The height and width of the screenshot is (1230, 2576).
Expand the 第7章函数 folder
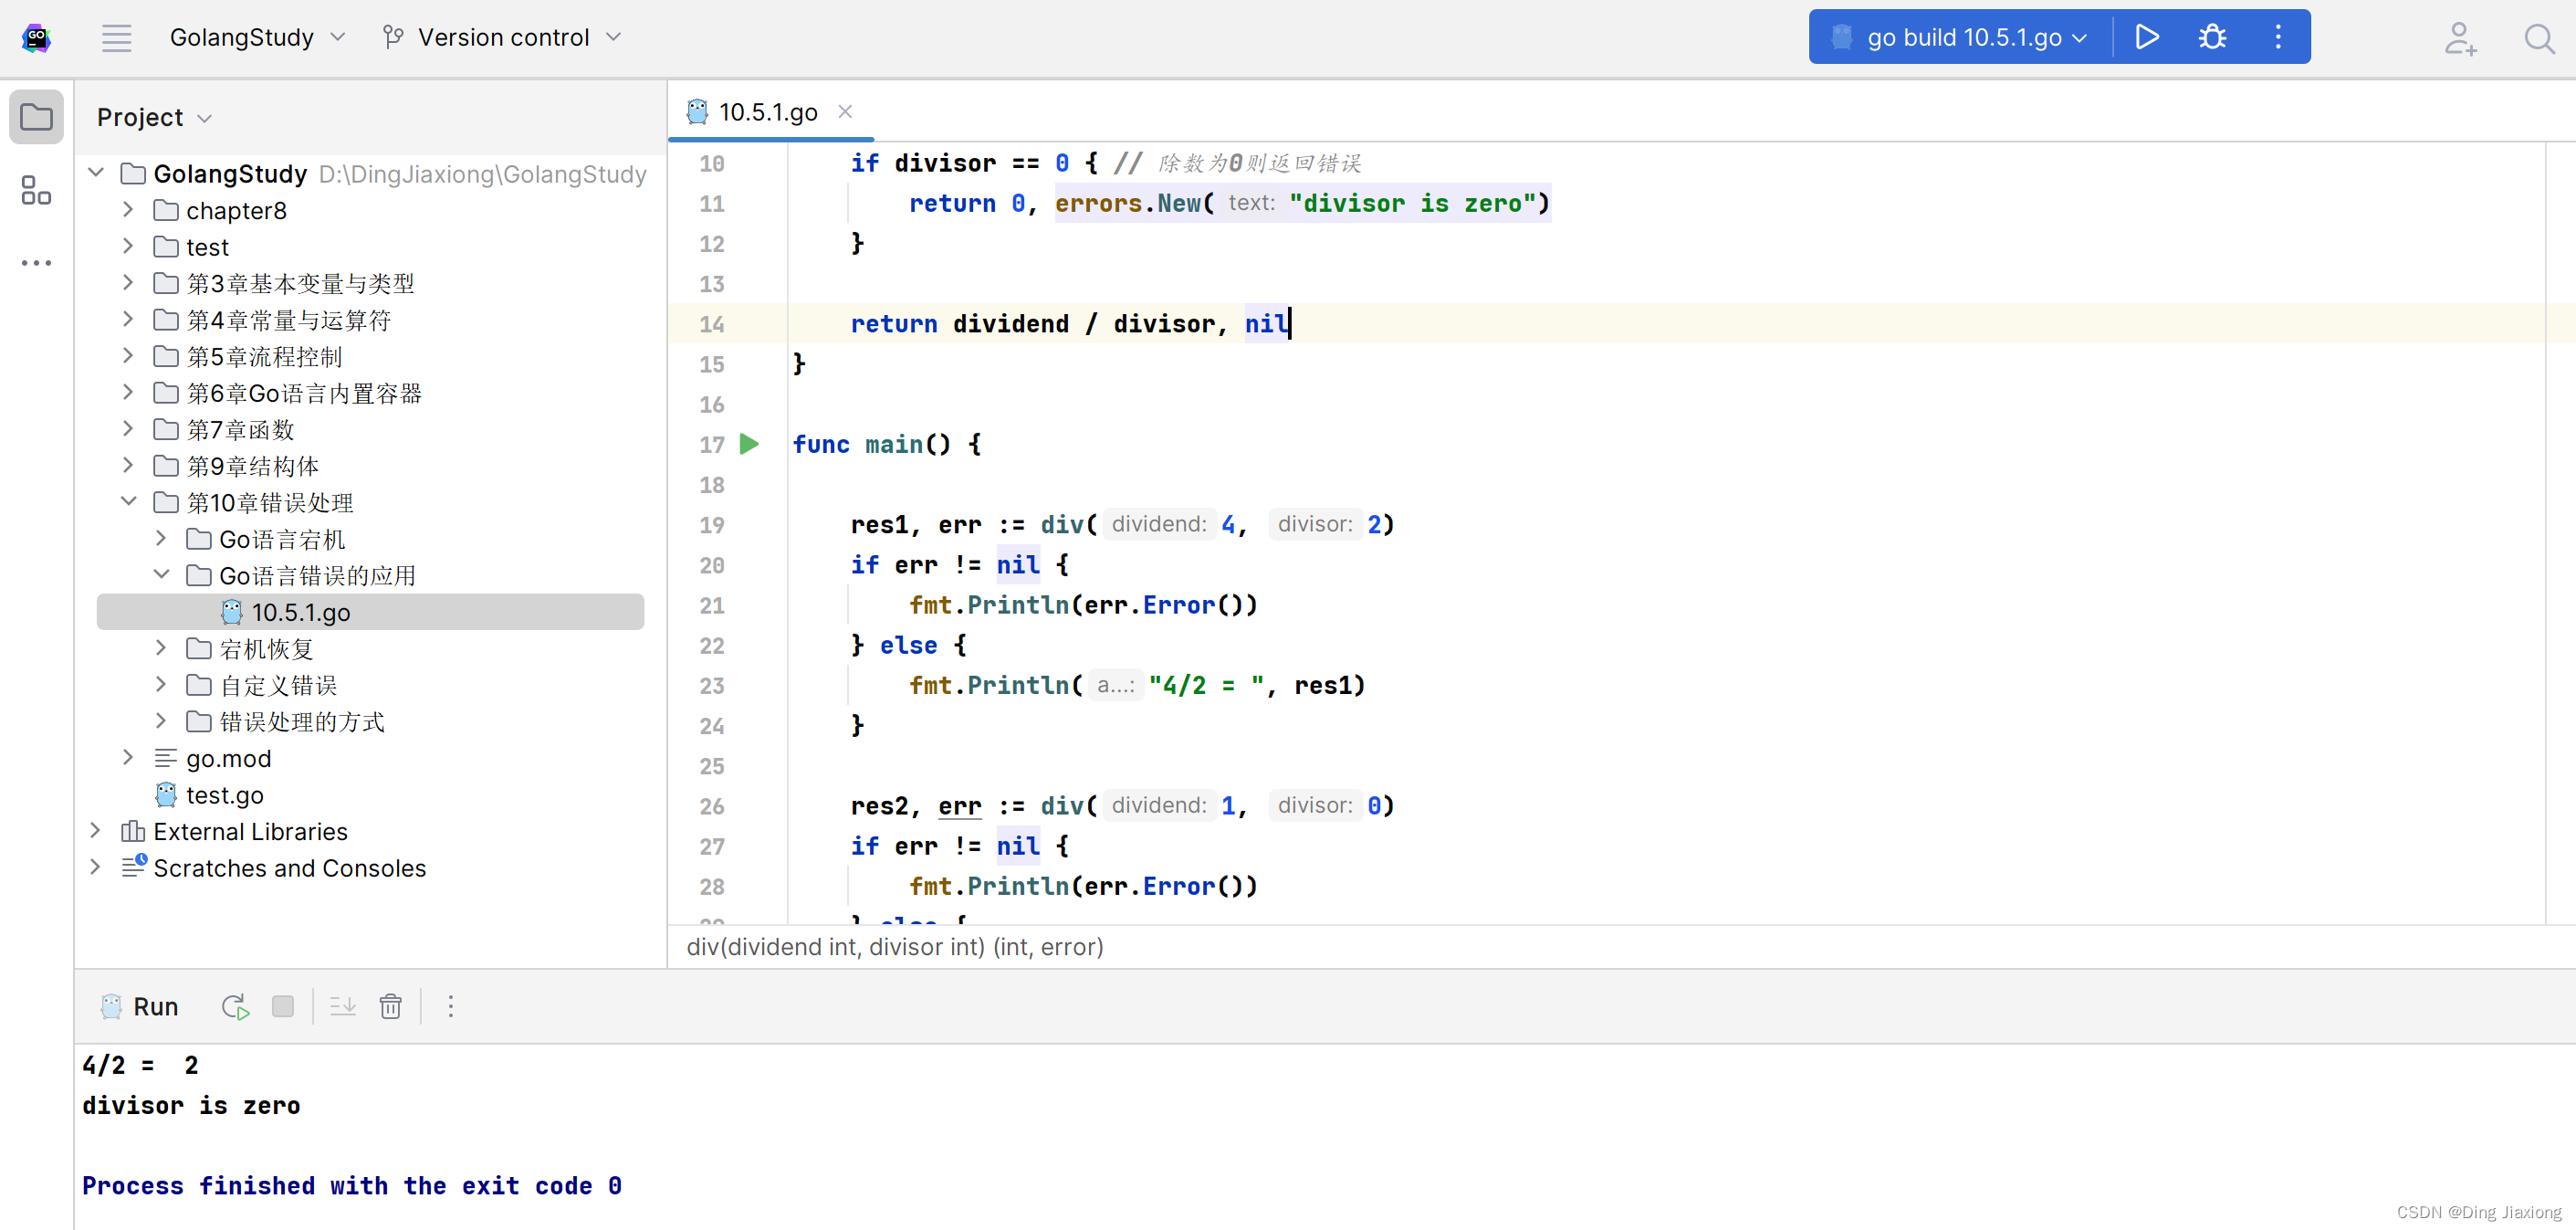(x=128, y=429)
